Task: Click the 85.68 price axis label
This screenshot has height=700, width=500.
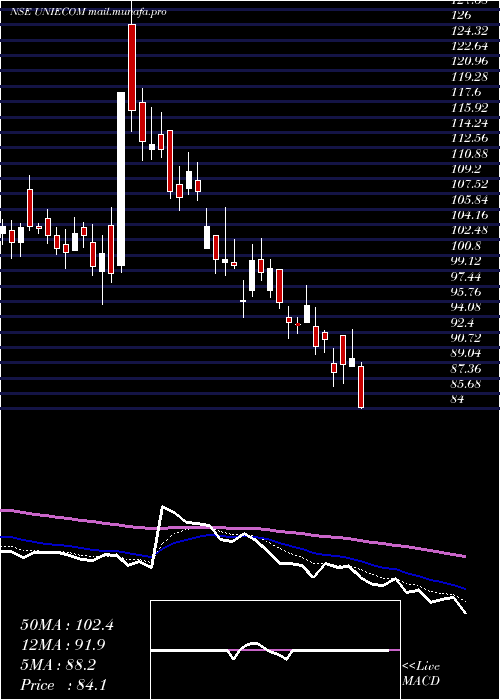Action: (x=466, y=385)
